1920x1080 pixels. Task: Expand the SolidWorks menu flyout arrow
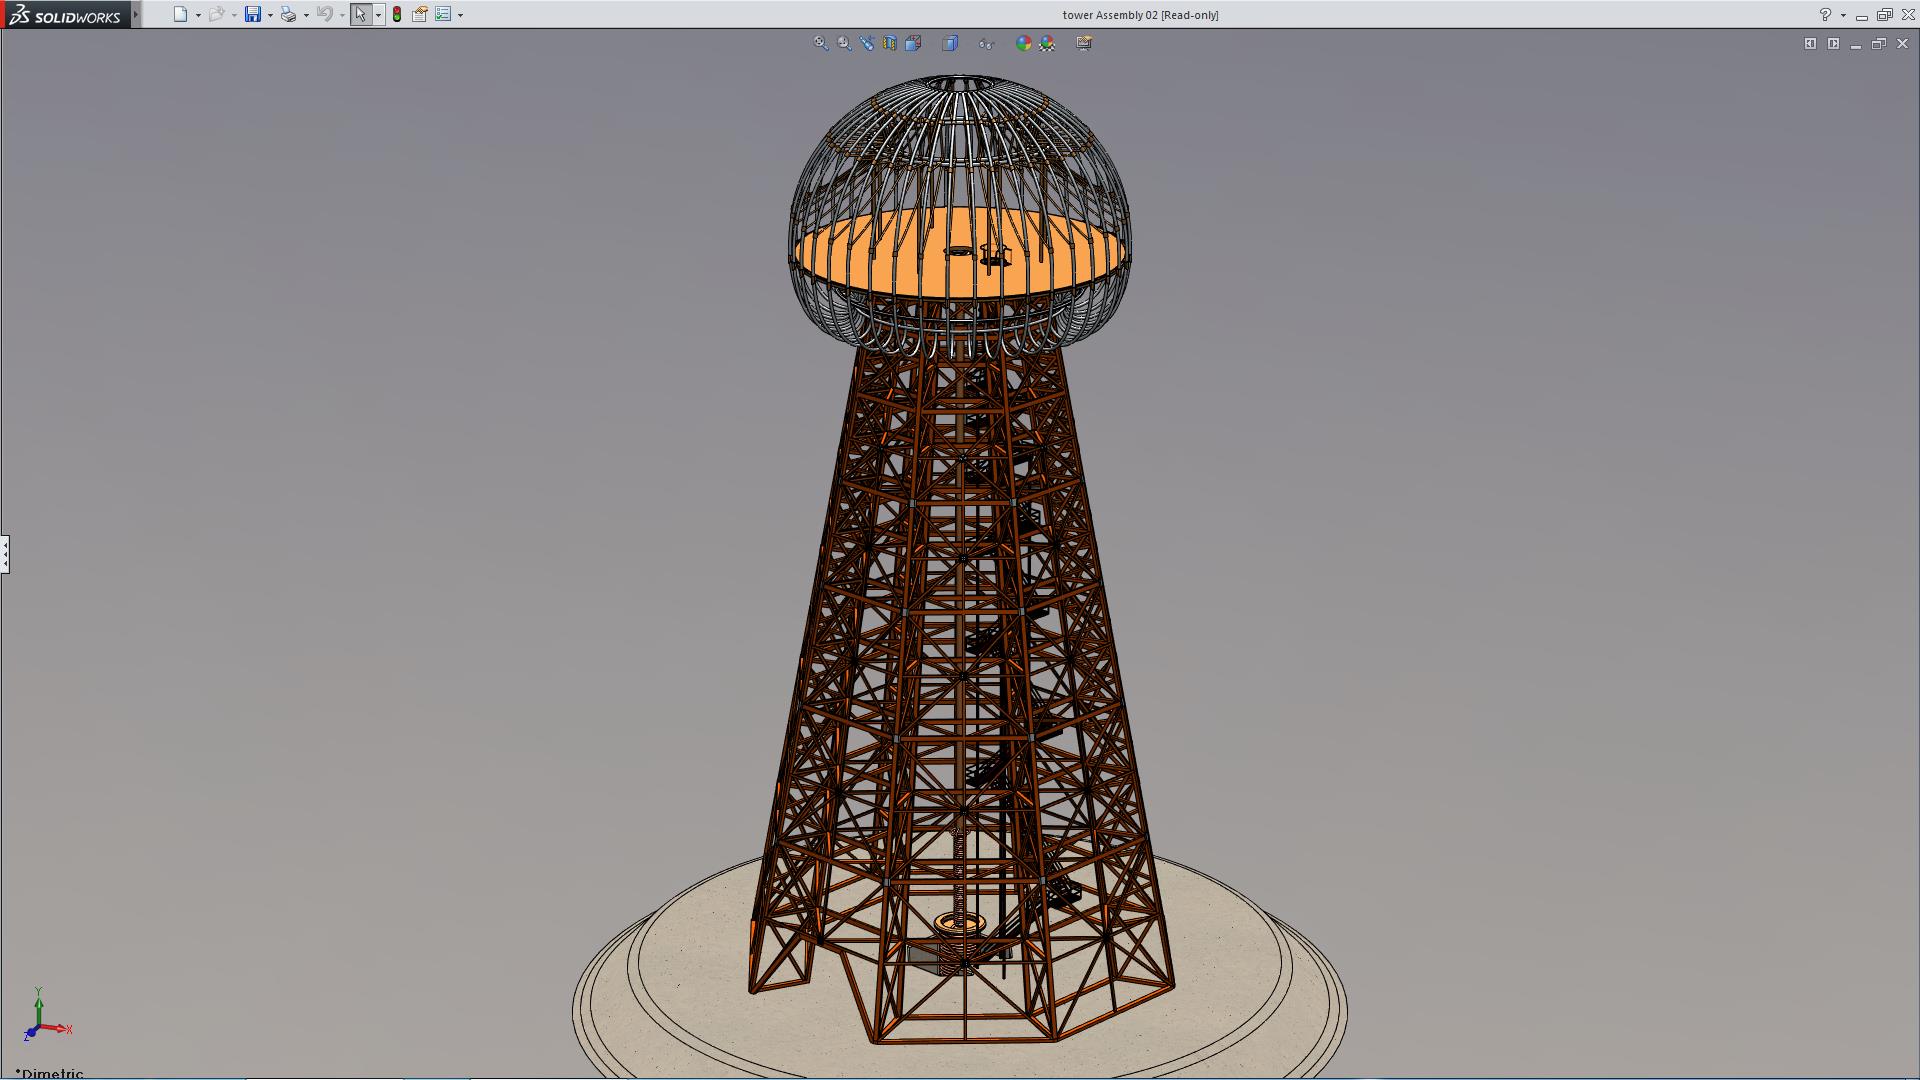(136, 14)
